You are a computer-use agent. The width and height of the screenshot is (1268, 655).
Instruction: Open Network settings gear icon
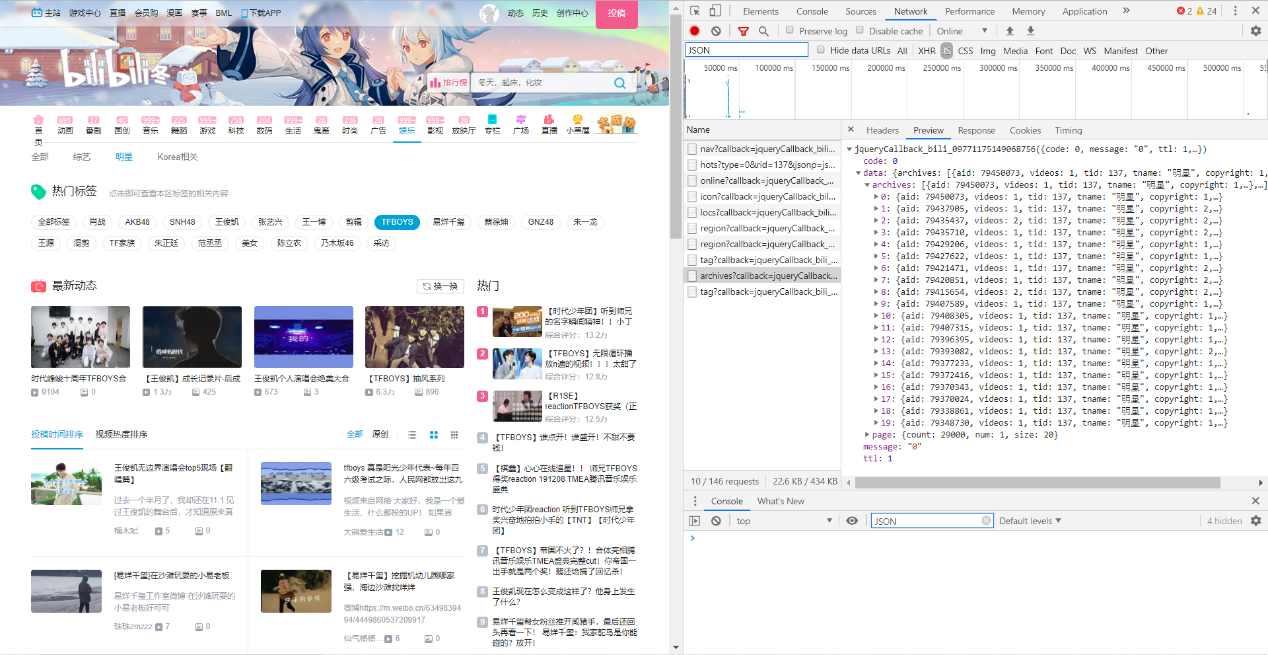(x=1256, y=31)
